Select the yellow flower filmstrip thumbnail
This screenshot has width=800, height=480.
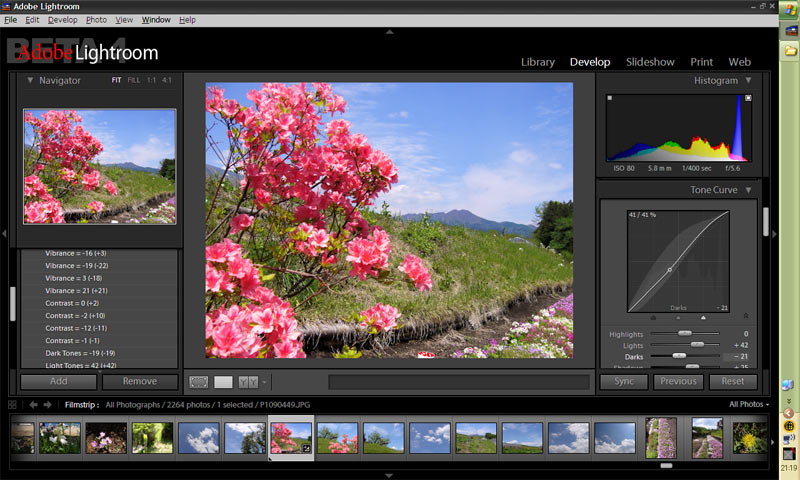pyautogui.click(x=749, y=437)
